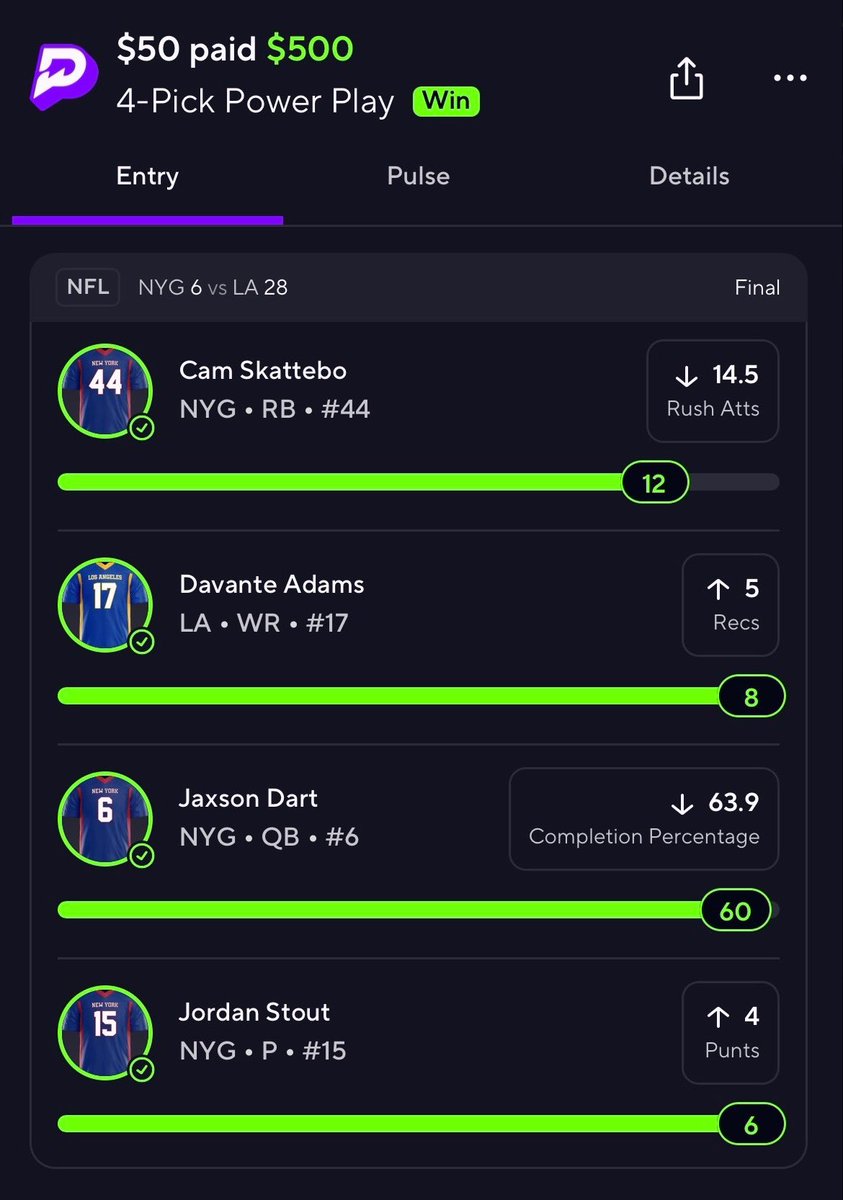
Task: Open the 14.5 Rush Atts stat box
Action: click(x=713, y=391)
